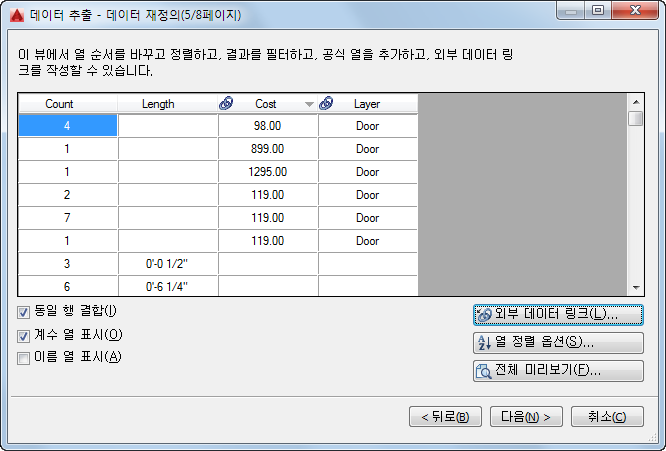666x451 pixels.
Task: Click the AutoCAD logo in title bar
Action: [x=17, y=15]
